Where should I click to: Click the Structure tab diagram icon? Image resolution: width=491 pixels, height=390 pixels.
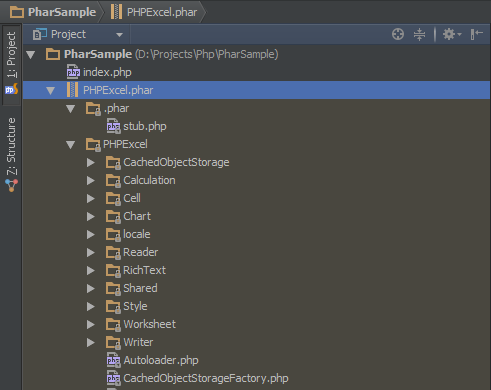coord(11,185)
